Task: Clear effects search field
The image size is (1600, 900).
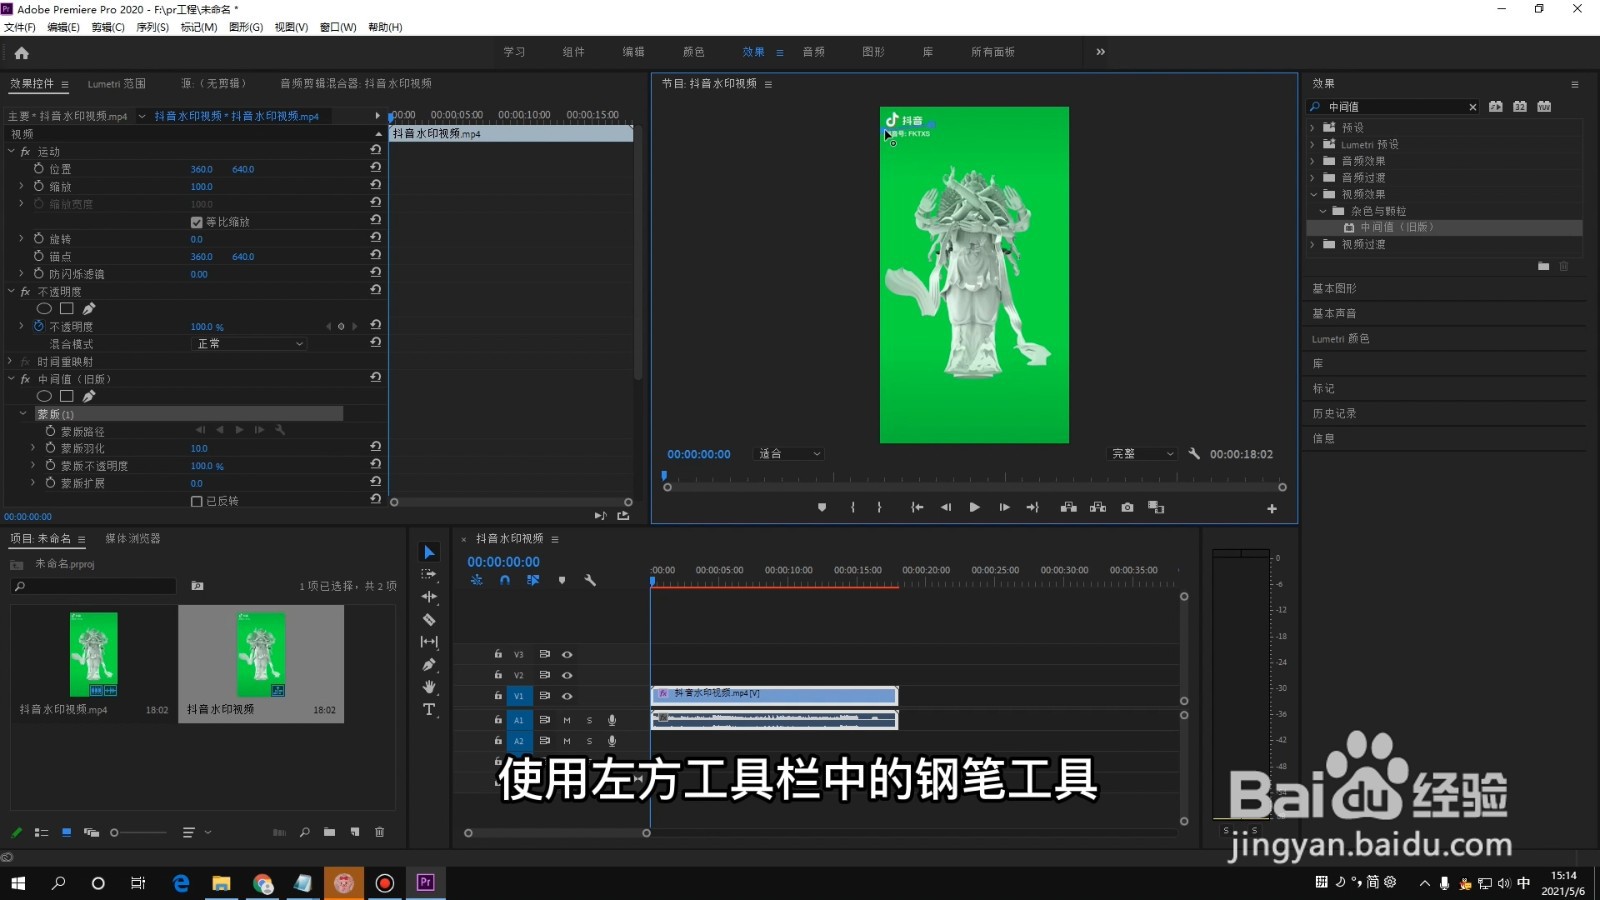Action: [1472, 107]
